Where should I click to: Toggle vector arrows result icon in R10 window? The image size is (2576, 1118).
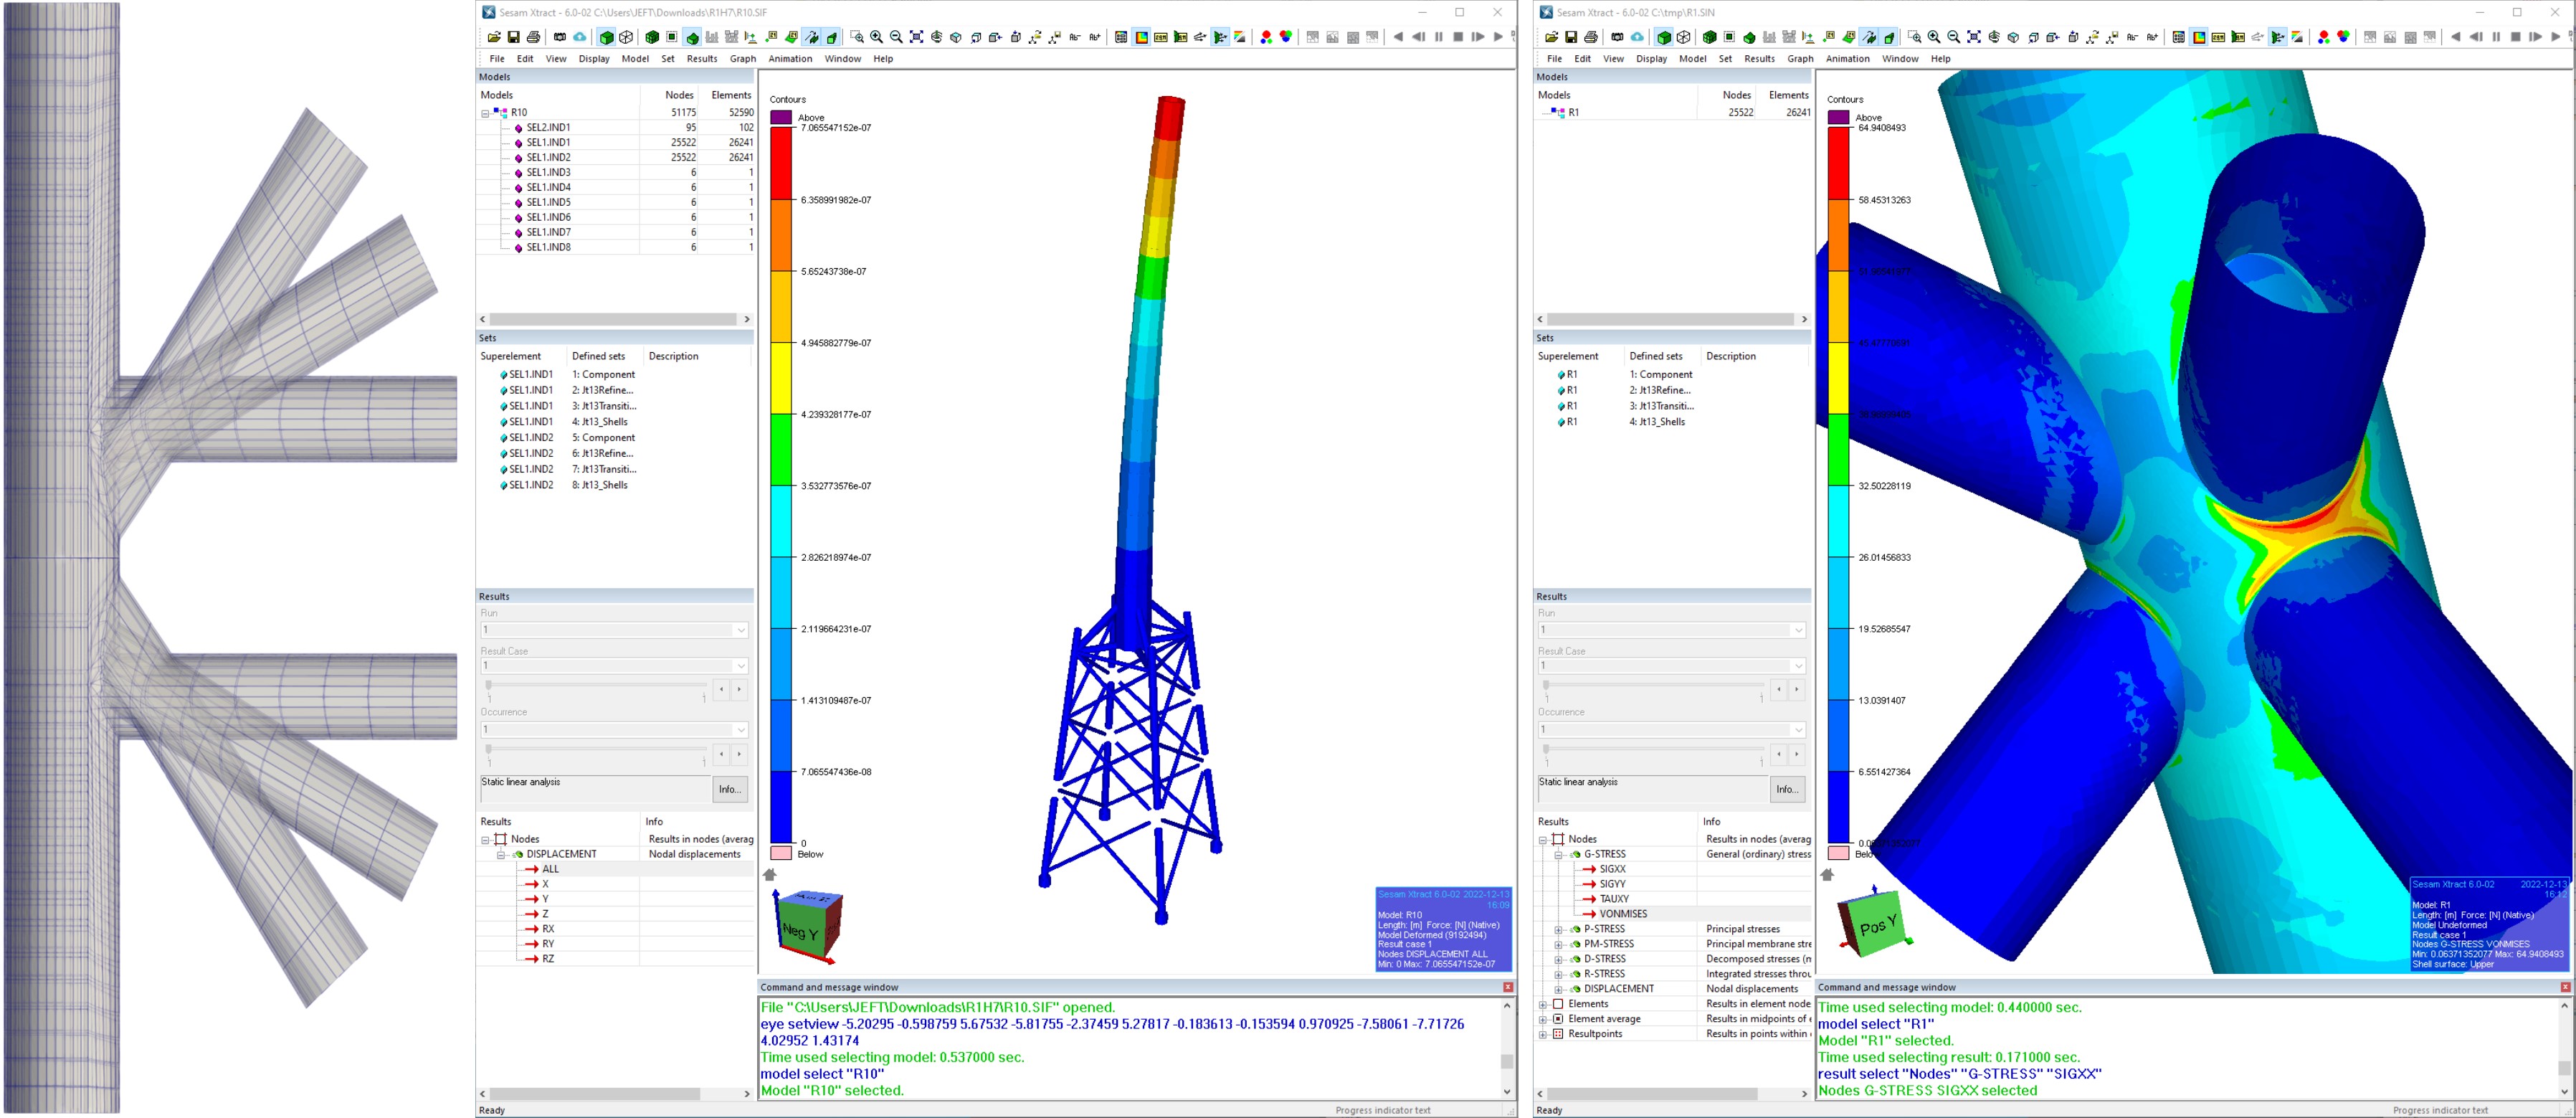tap(1200, 37)
